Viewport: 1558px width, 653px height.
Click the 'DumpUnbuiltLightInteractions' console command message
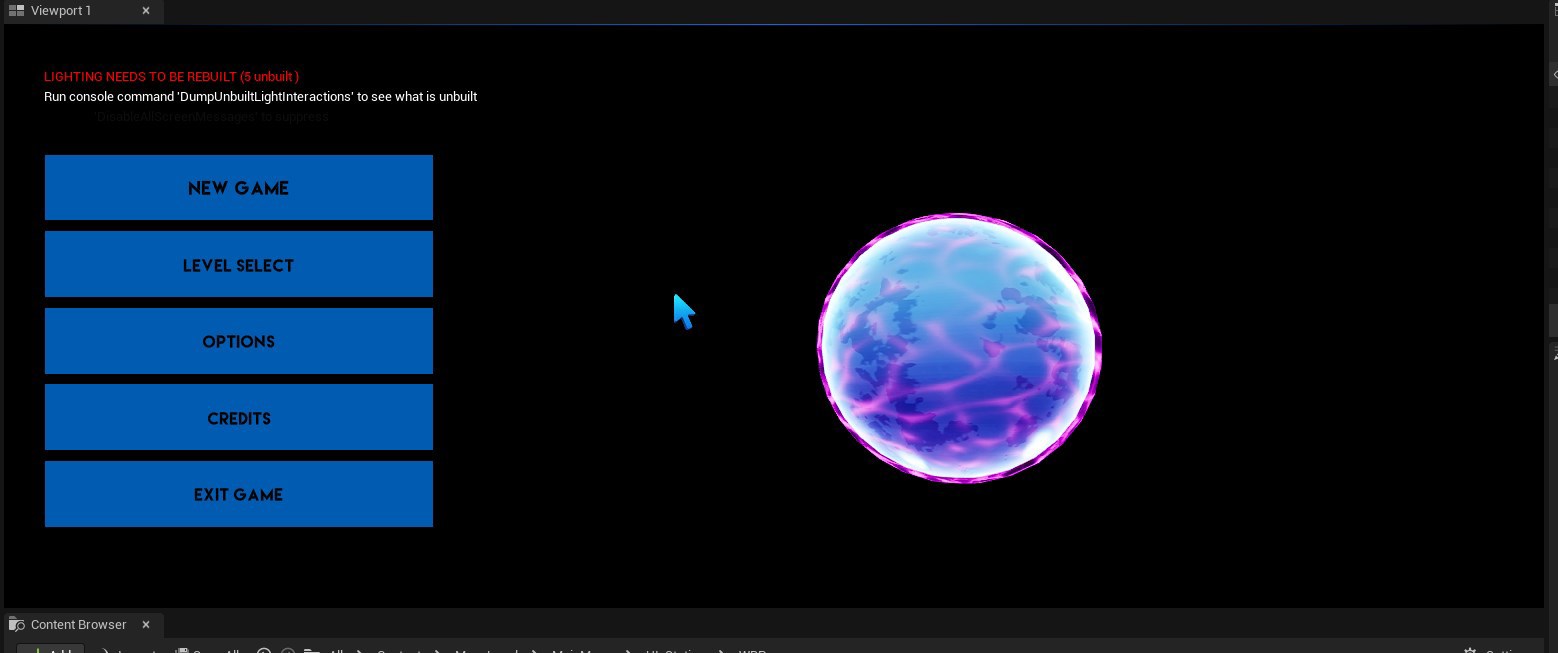260,97
